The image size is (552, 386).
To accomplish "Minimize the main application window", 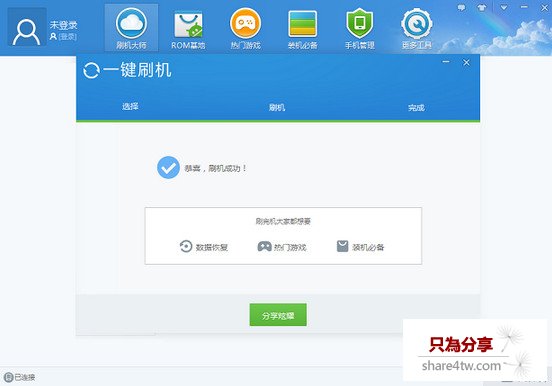I will coord(524,7).
